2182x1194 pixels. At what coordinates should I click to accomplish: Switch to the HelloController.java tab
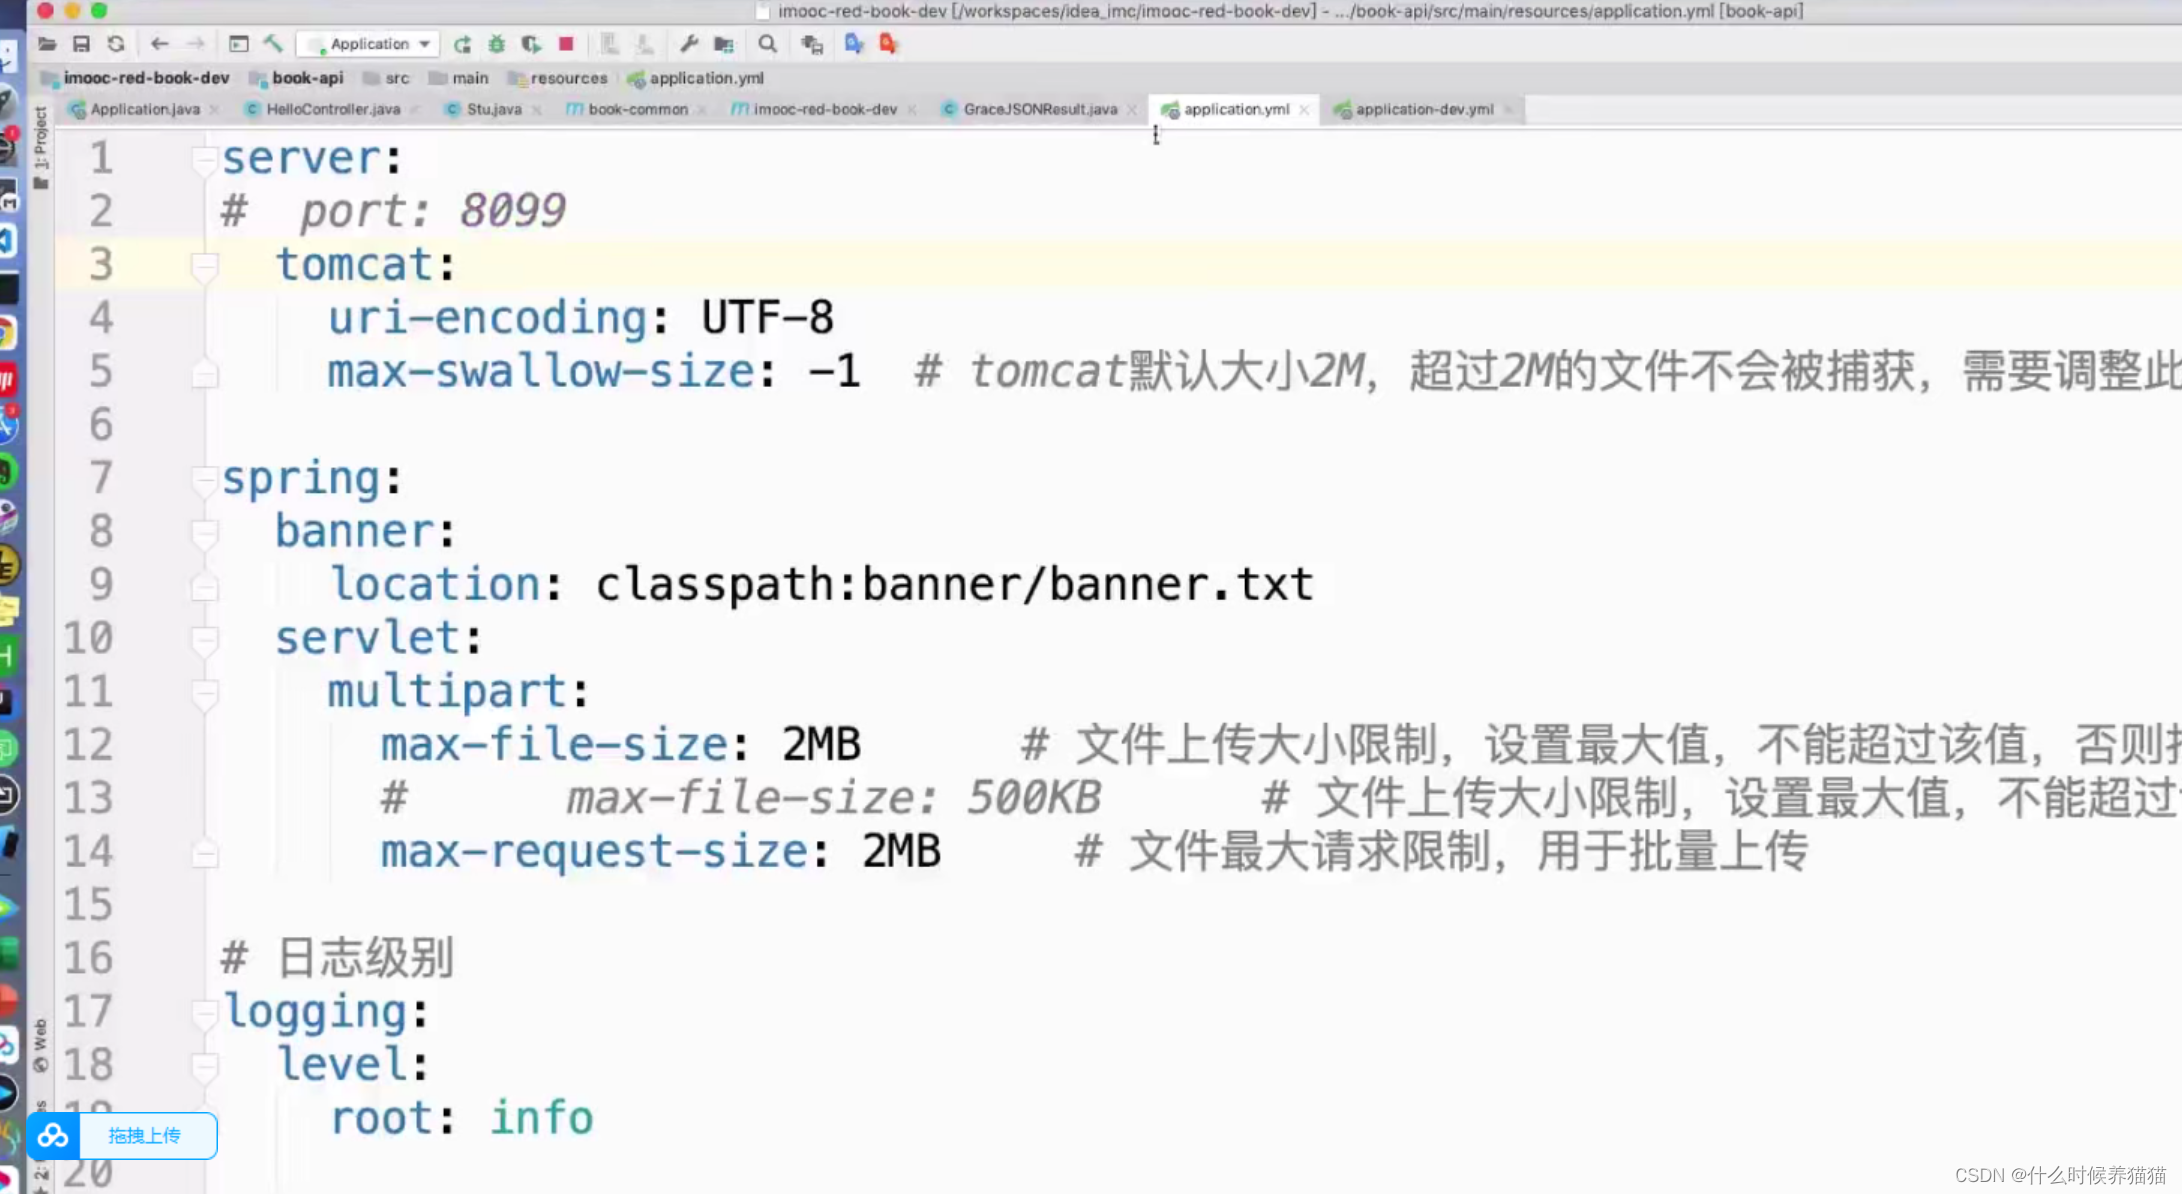click(x=332, y=109)
